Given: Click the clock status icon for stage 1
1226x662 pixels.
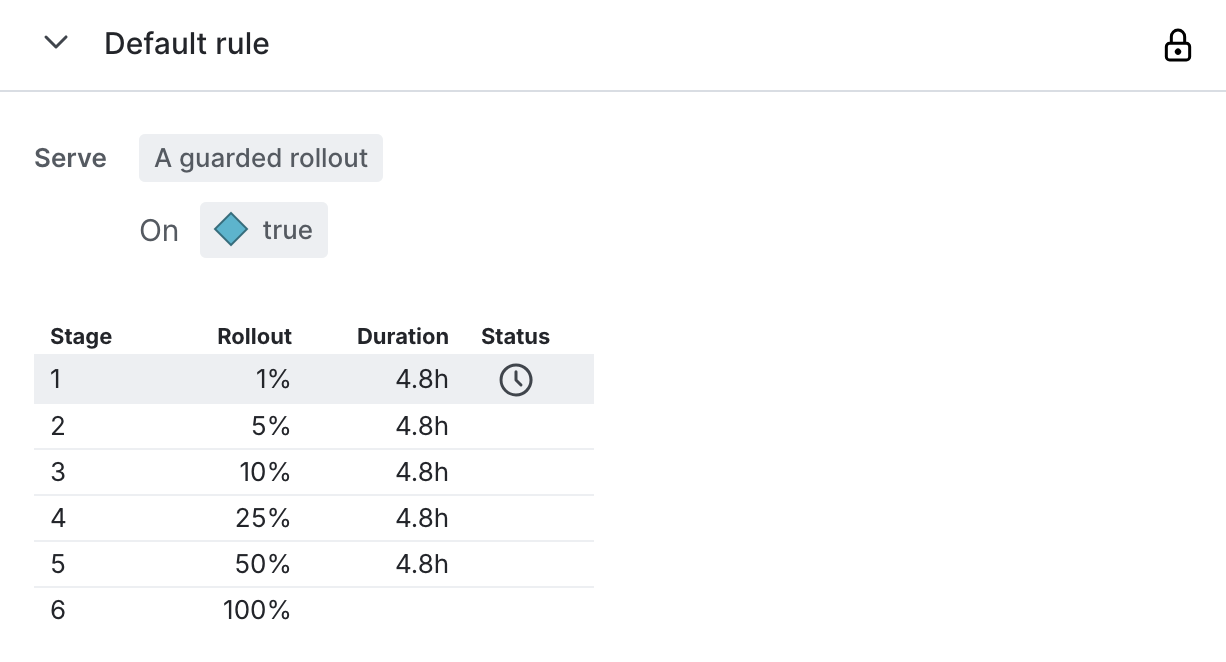Looking at the screenshot, I should (516, 380).
